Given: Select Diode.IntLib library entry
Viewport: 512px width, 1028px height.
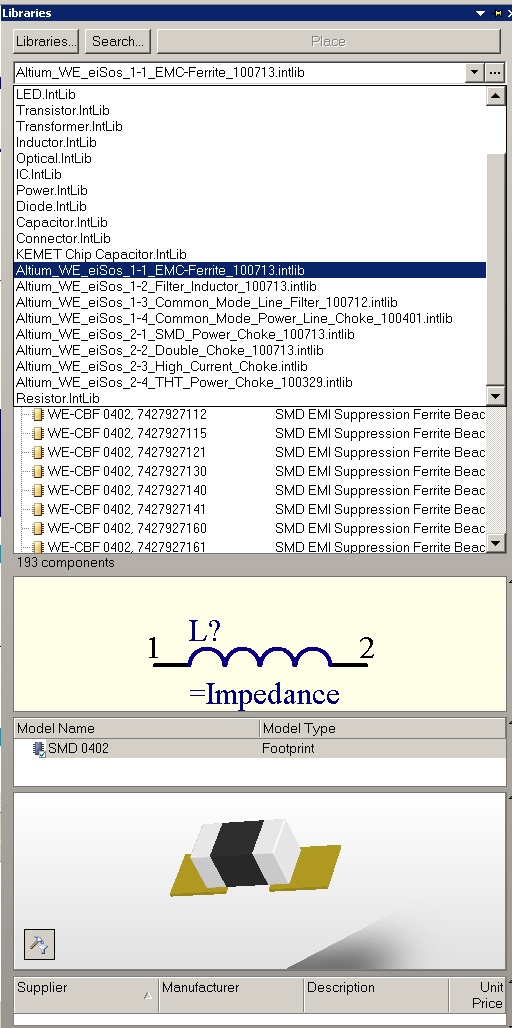Looking at the screenshot, I should [x=250, y=207].
